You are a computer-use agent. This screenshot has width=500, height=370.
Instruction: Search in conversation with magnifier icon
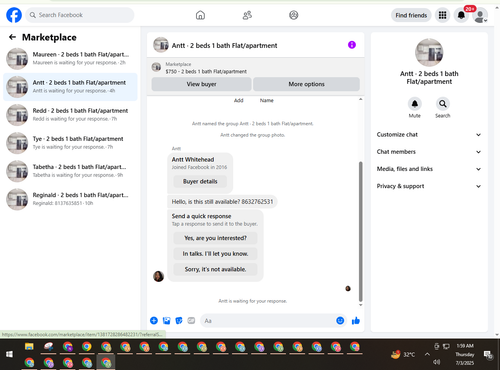pos(443,104)
